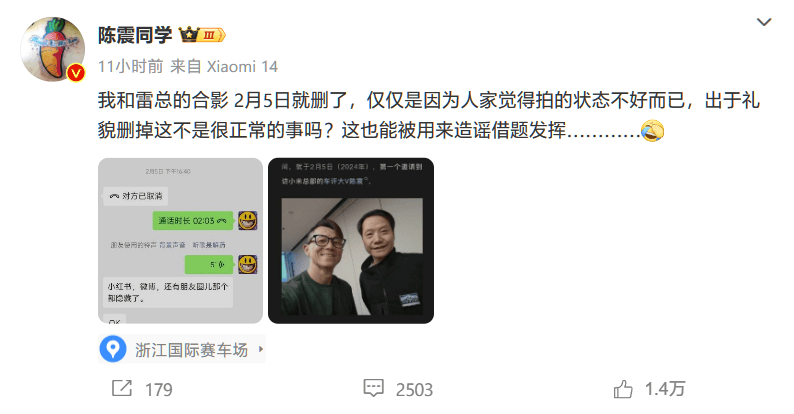794x414 pixels.
Task: Click the orange verified V badge
Action: tap(75, 73)
